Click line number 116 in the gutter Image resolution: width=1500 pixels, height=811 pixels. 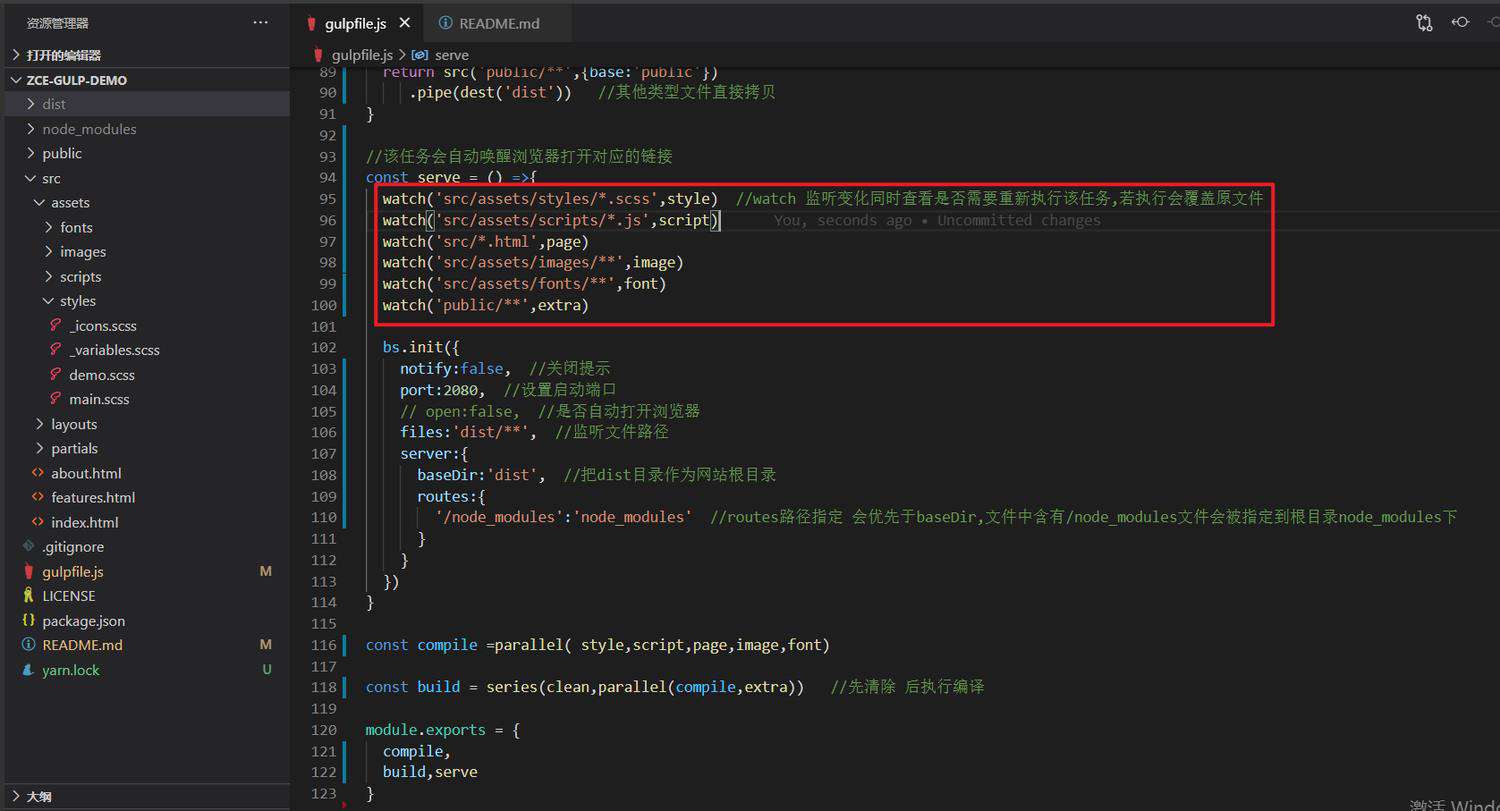[324, 645]
